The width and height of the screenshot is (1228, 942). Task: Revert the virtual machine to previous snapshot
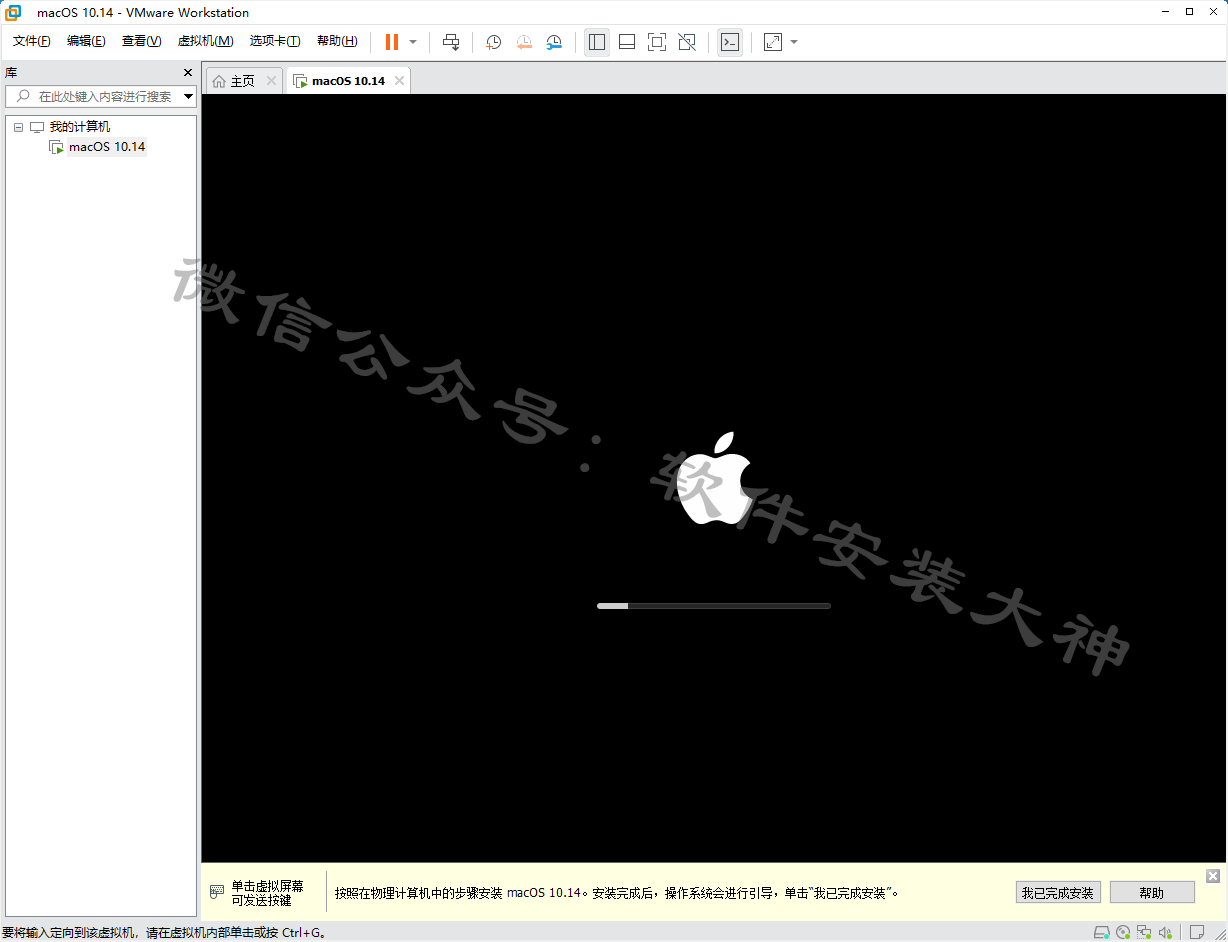click(x=524, y=42)
